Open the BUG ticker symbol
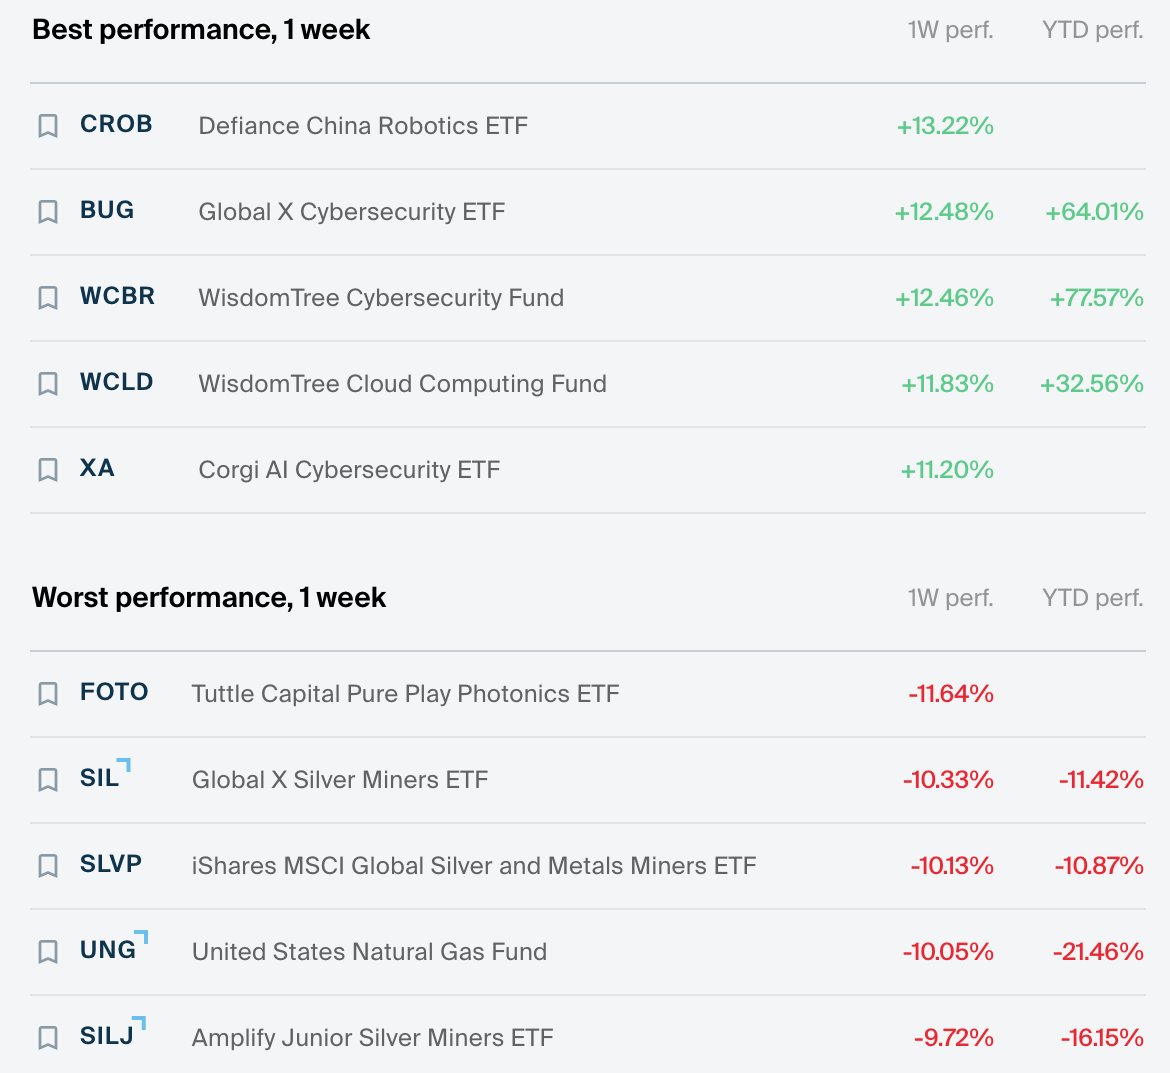Viewport: 1170px width, 1073px height. [107, 210]
